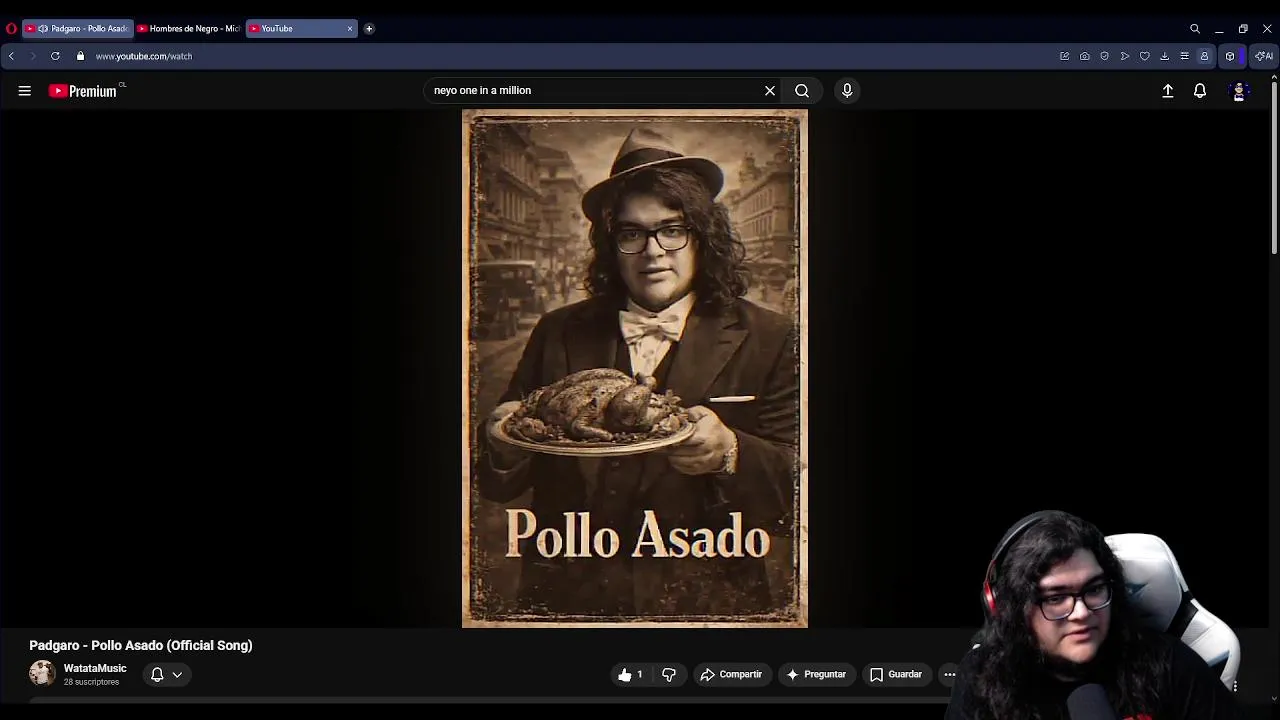Open the YouTube account avatar menu
This screenshot has width=1280, height=720.
(x=1239, y=91)
